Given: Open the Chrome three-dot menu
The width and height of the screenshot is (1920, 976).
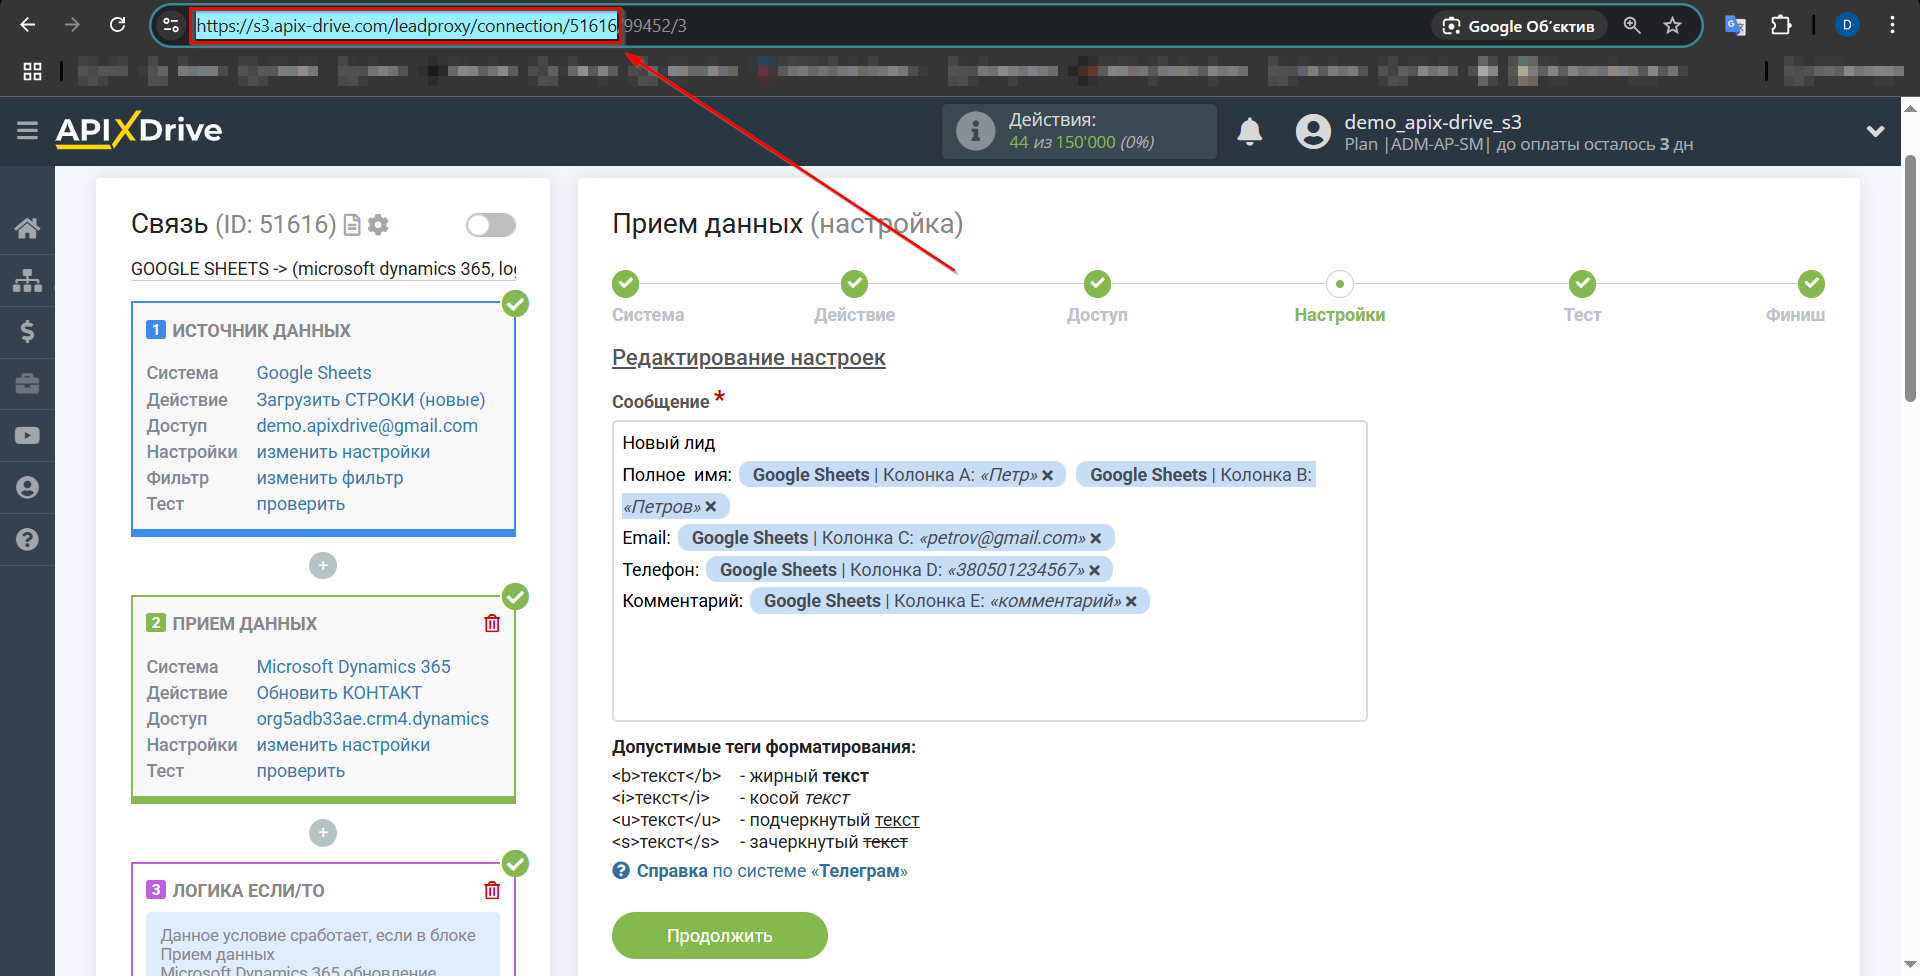Looking at the screenshot, I should (1892, 25).
